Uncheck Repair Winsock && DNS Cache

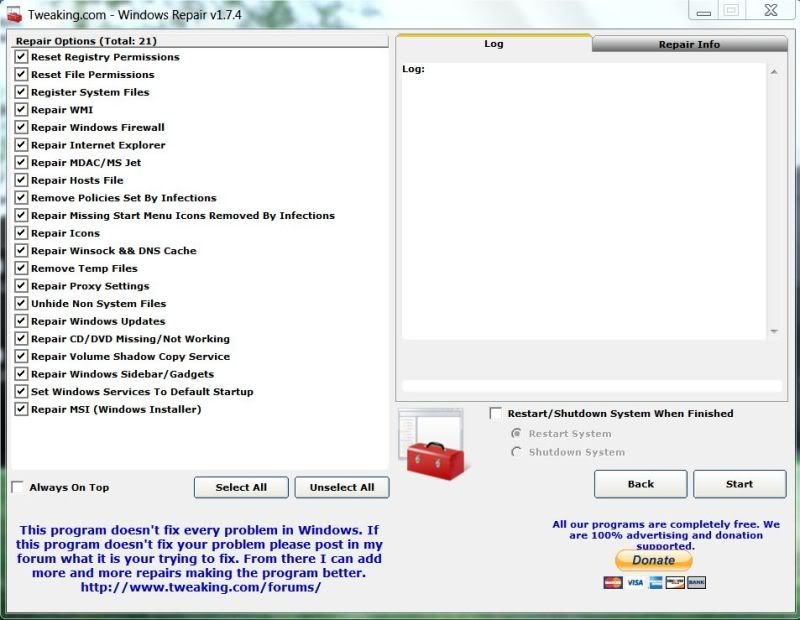tap(21, 250)
